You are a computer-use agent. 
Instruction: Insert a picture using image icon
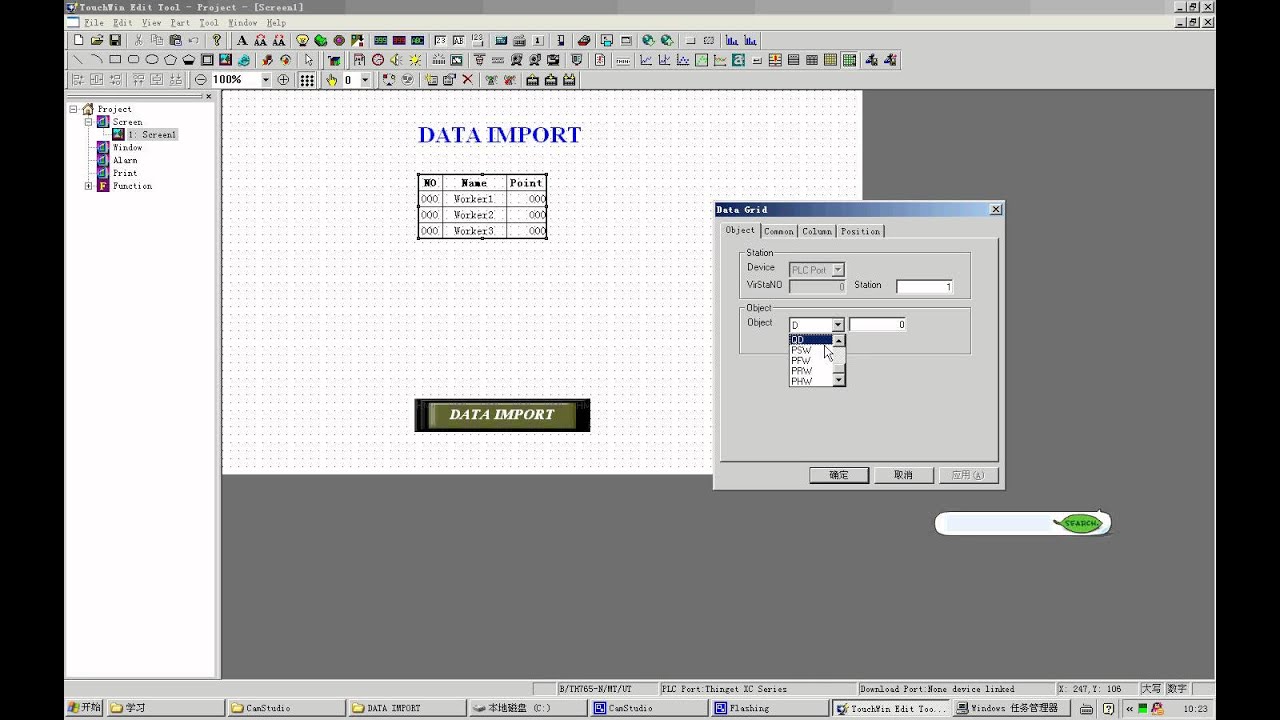point(225,60)
